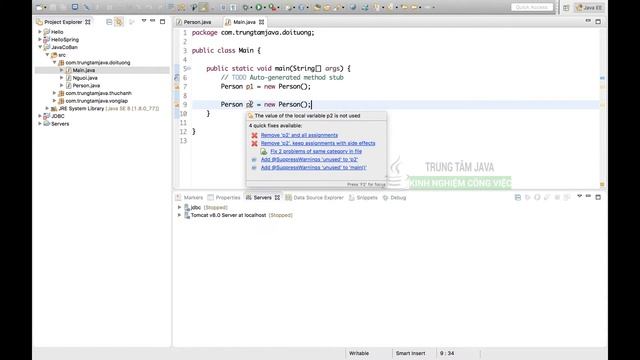Image resolution: width=640 pixels, height=360 pixels.
Task: Maximize the Servers bottom panel
Action: pos(598,197)
